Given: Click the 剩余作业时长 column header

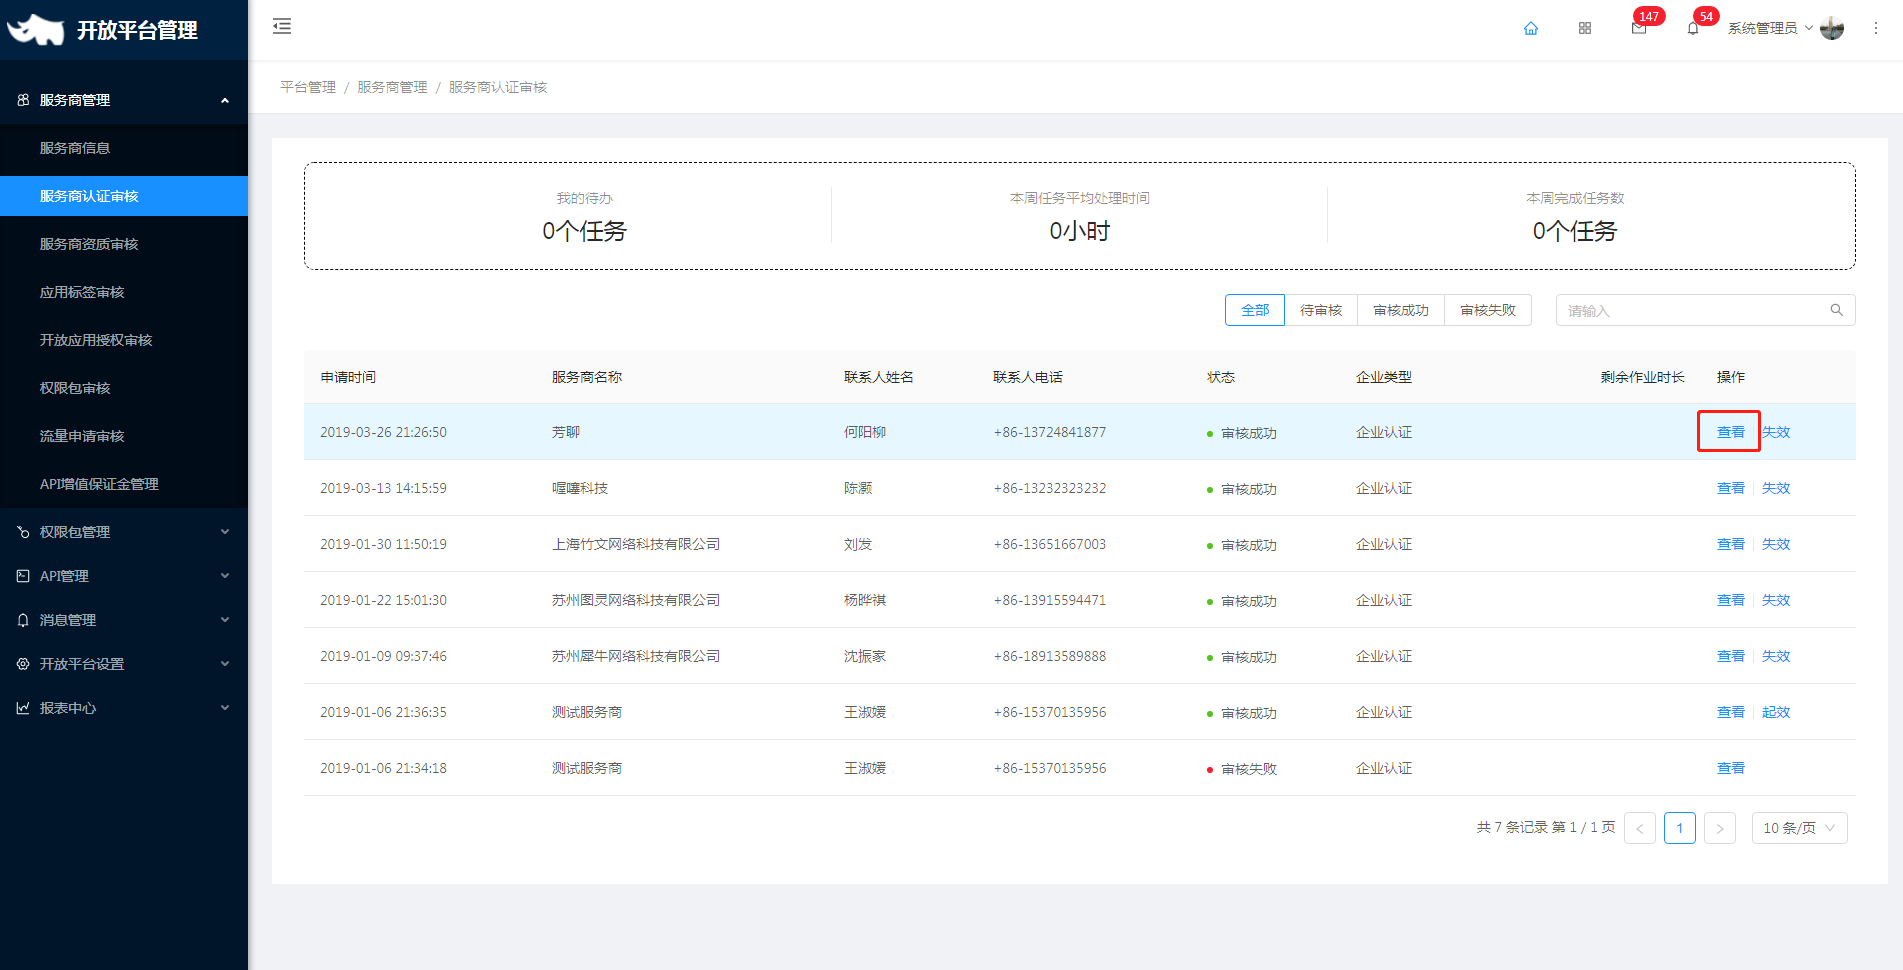Looking at the screenshot, I should pos(1642,377).
